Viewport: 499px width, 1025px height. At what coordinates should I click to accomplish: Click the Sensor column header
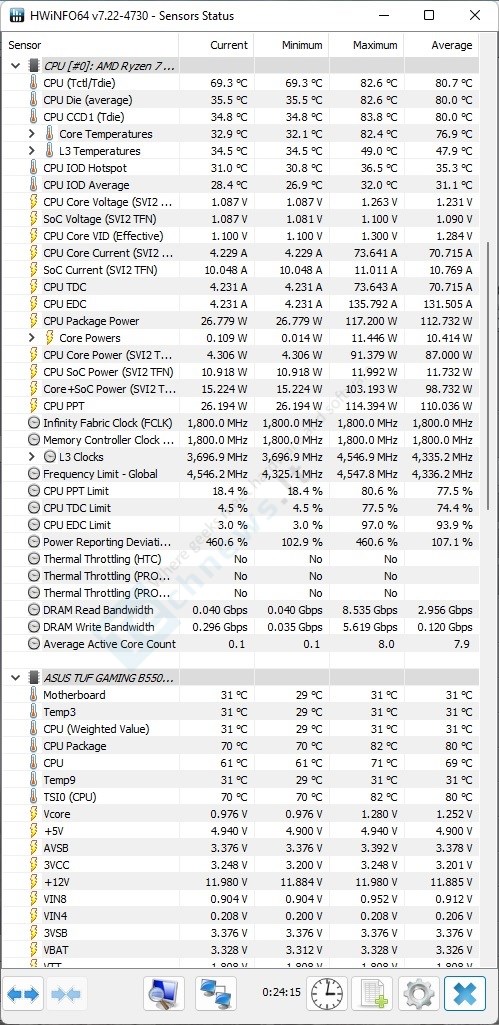click(x=90, y=45)
